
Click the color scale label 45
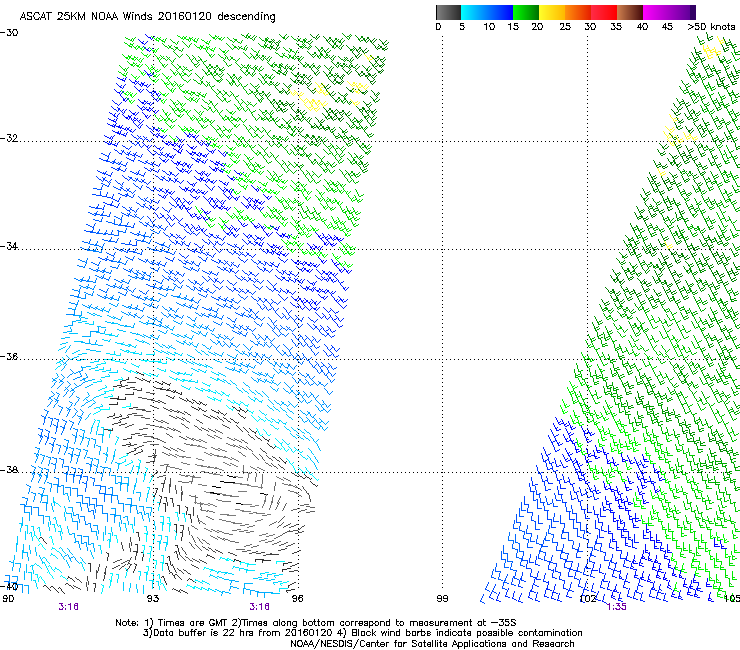[667, 27]
